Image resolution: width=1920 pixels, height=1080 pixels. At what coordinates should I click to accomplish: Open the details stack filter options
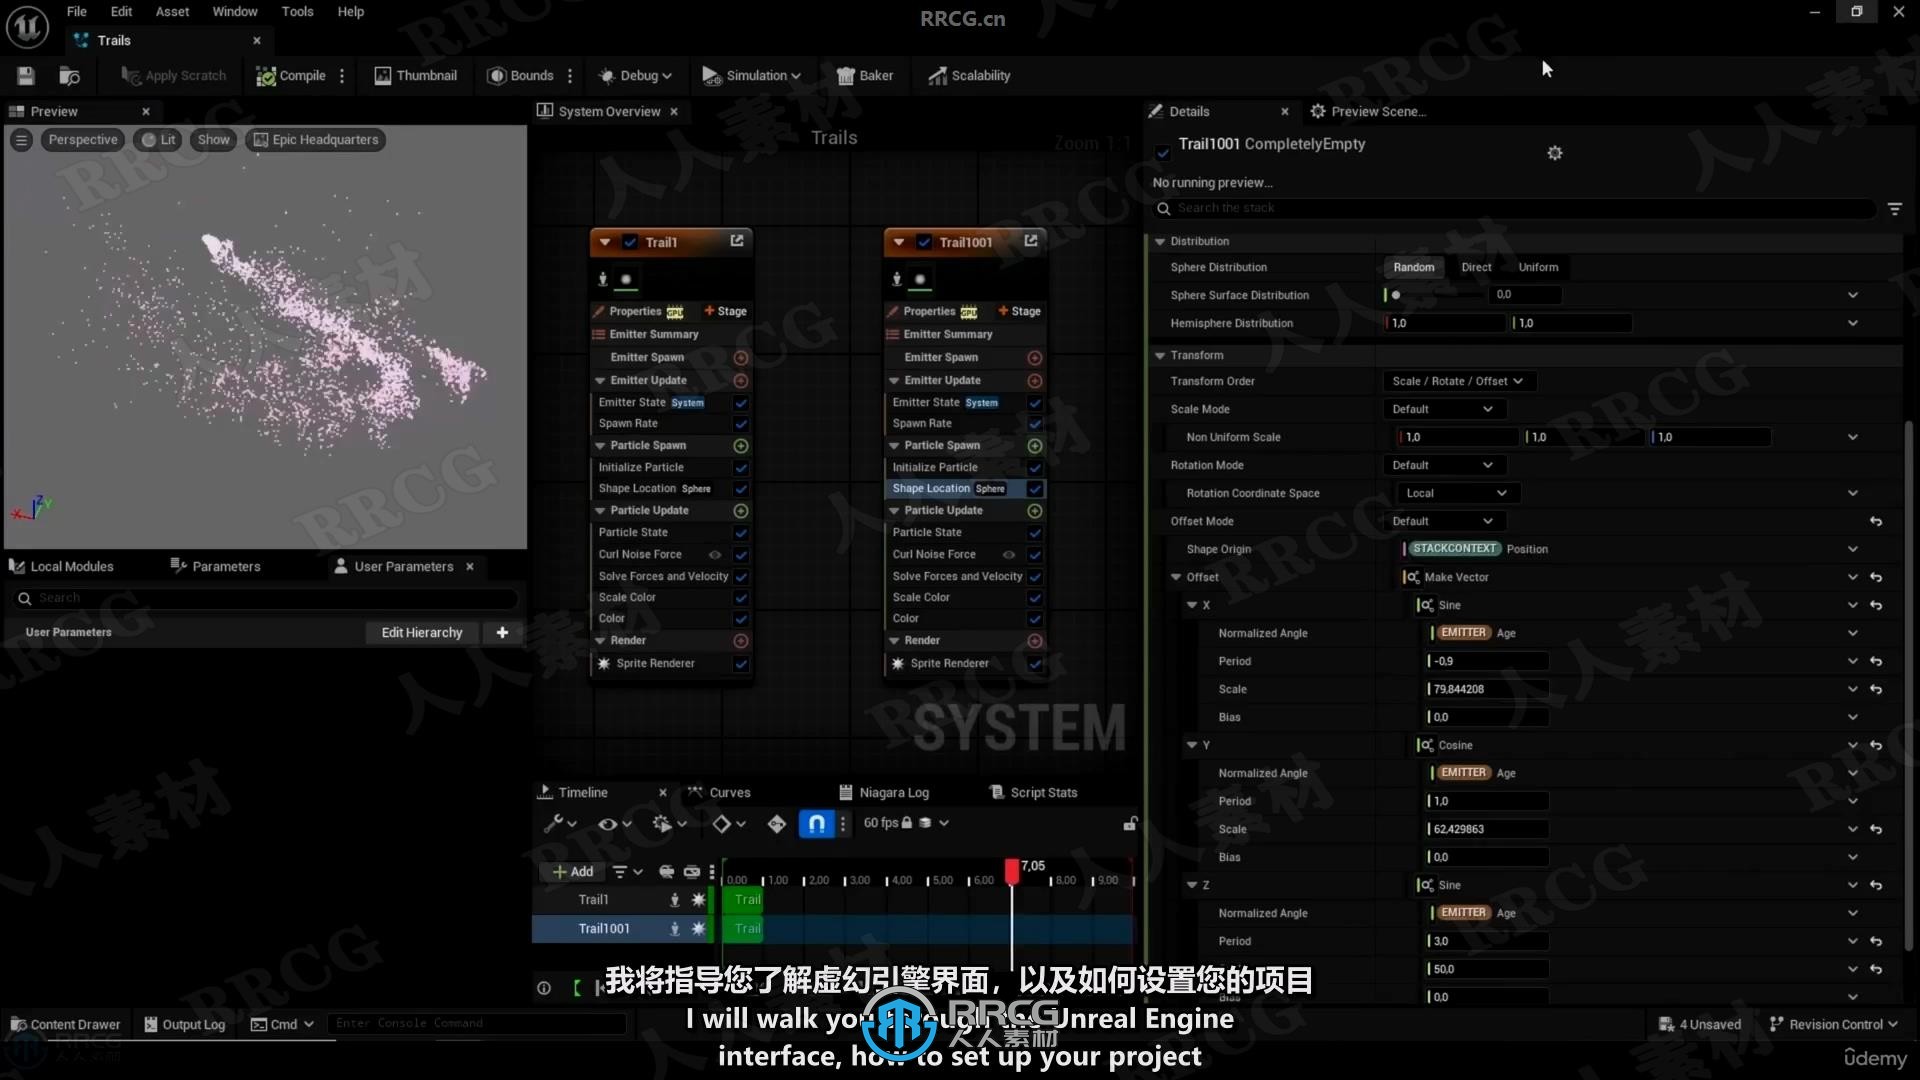point(1894,208)
